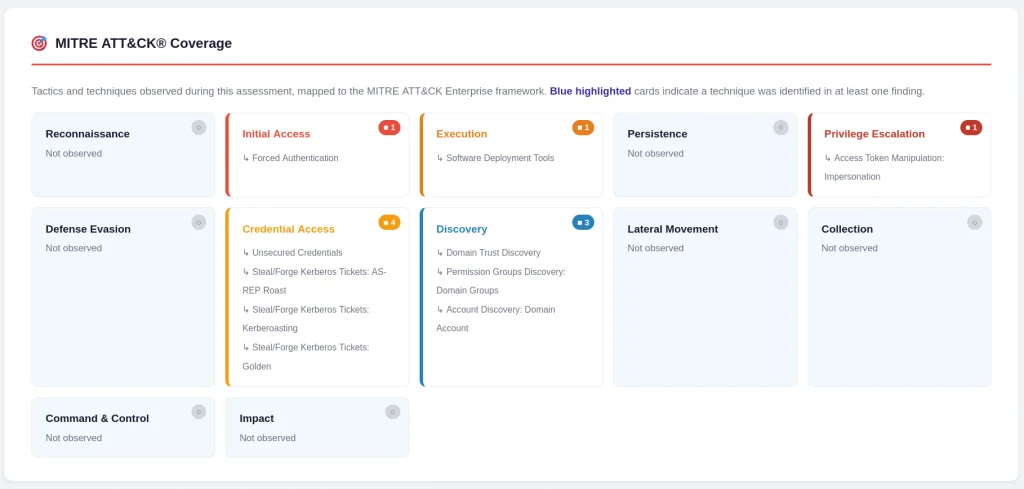The width and height of the screenshot is (1024, 489).
Task: Click the grey zero badge on Lateral Movement
Action: 781,223
